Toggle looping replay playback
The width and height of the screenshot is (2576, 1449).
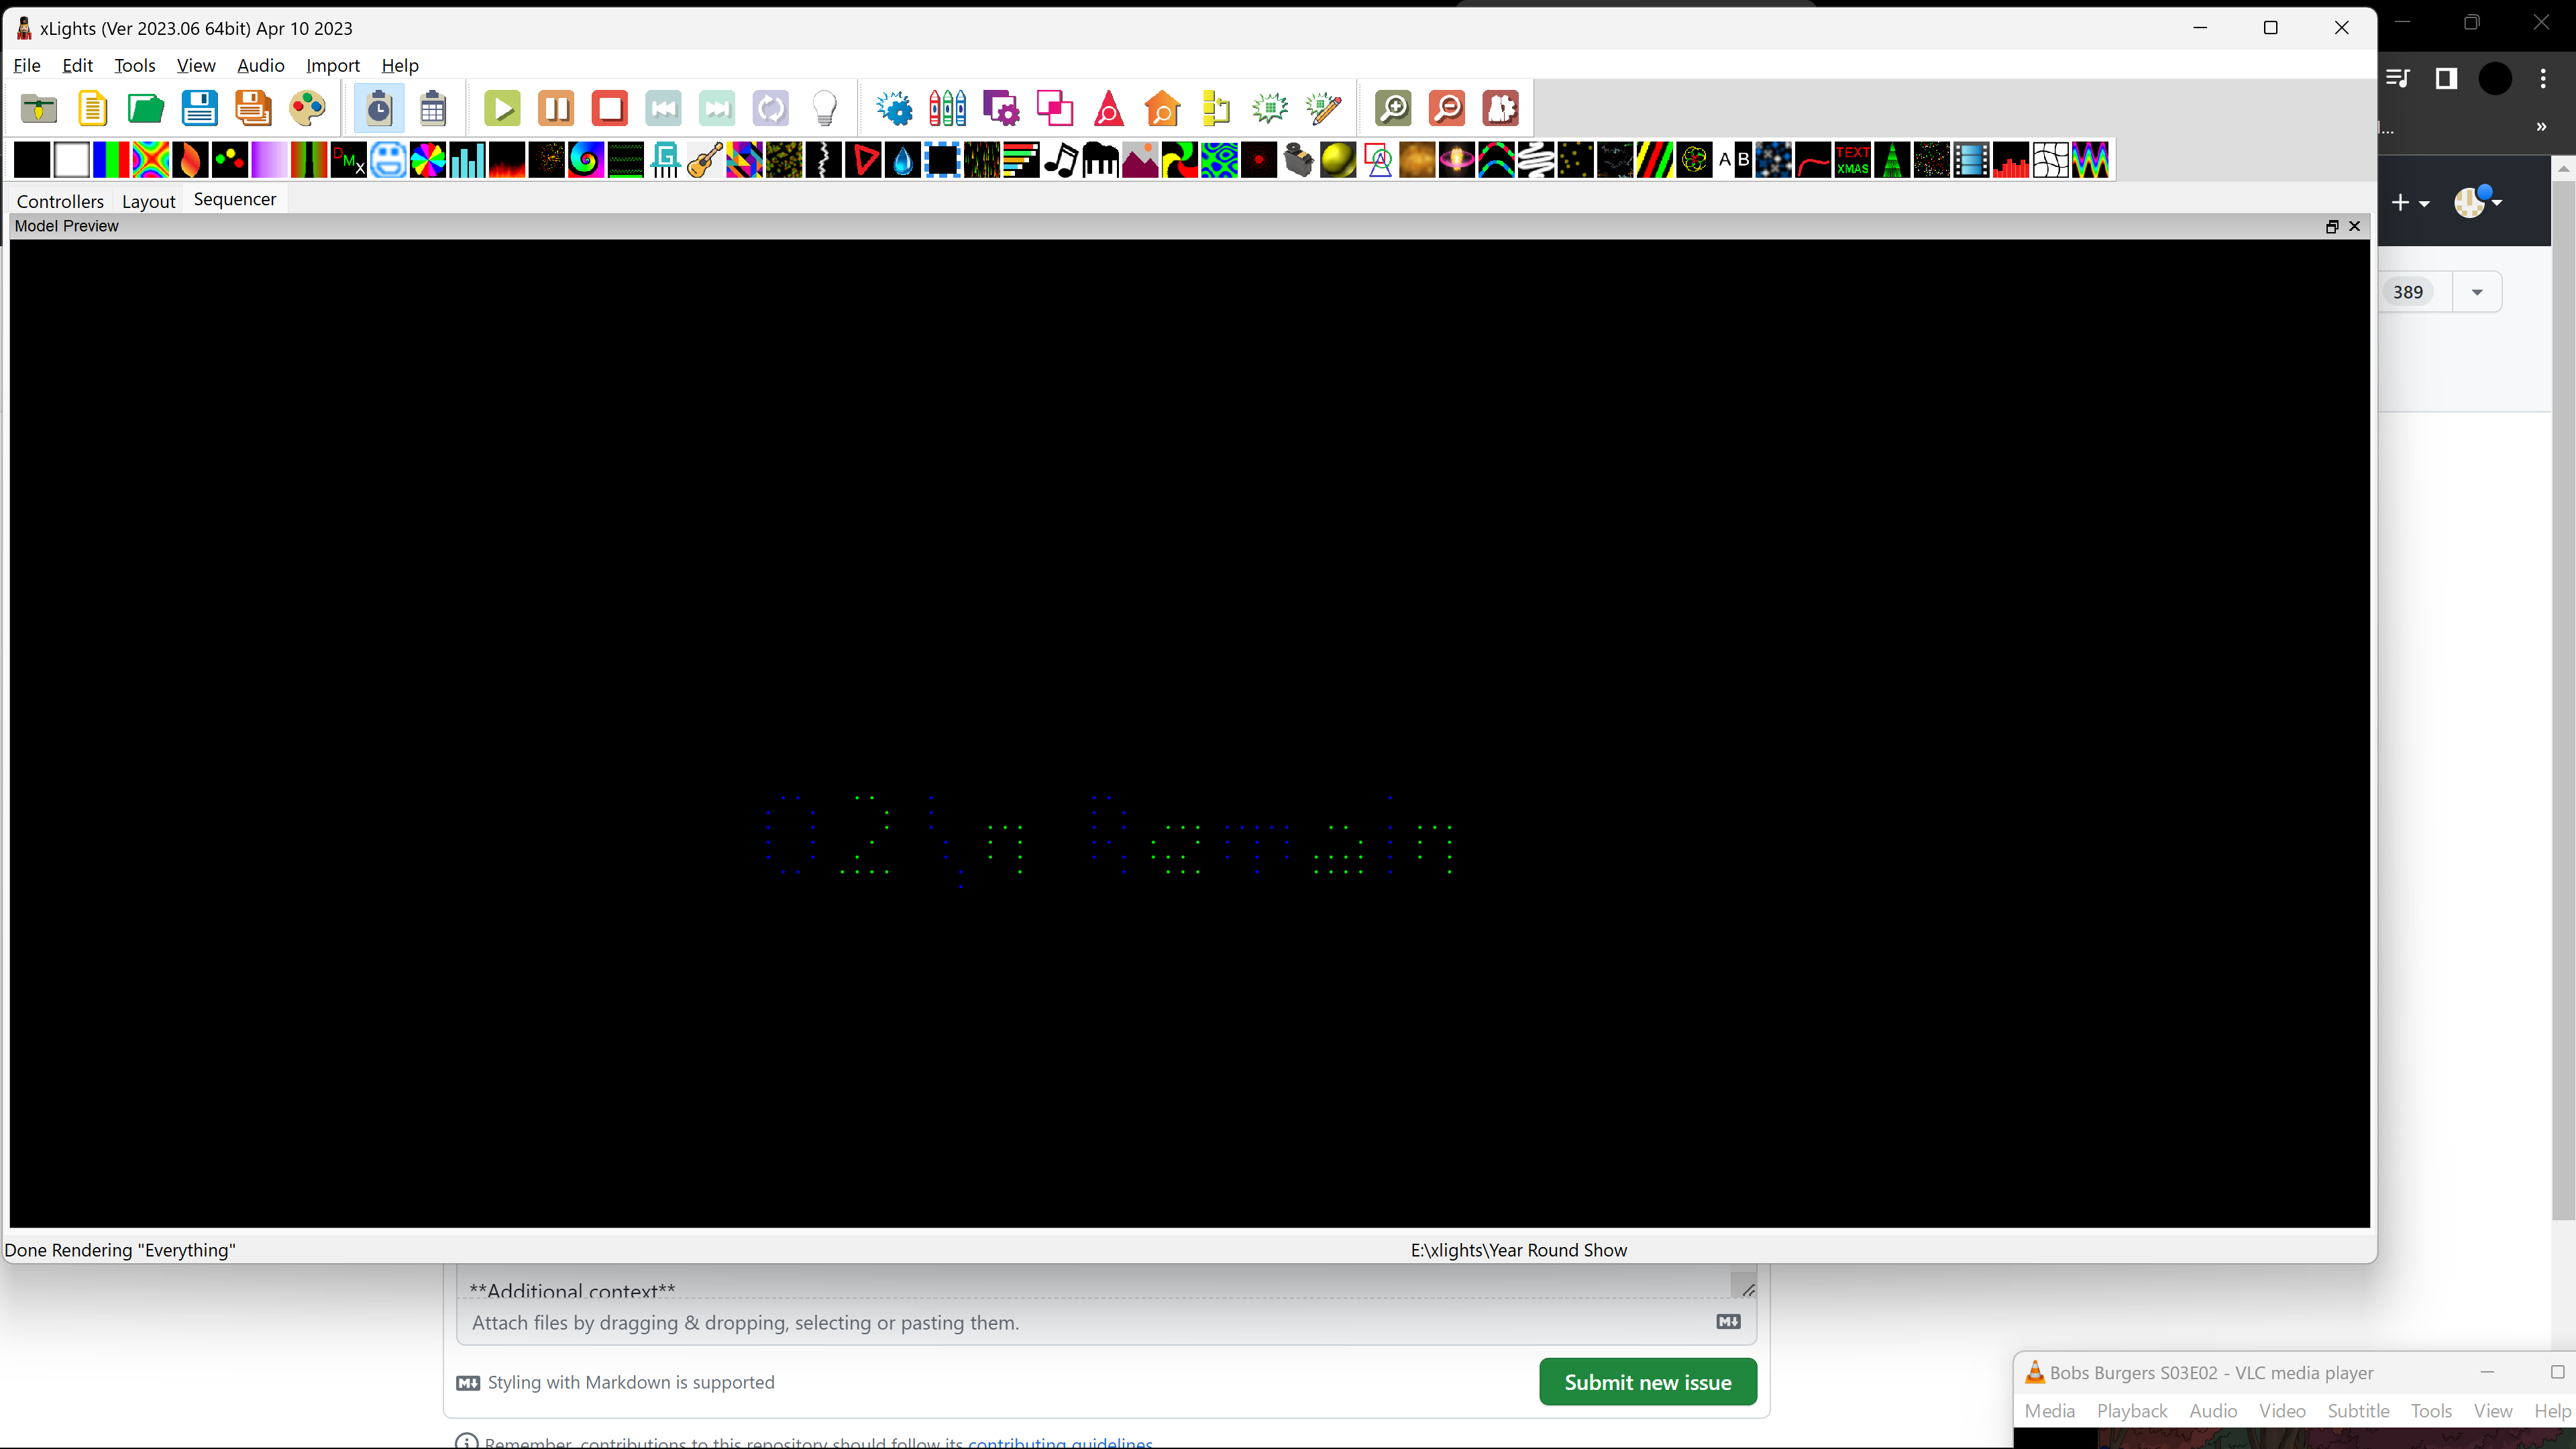click(770, 108)
